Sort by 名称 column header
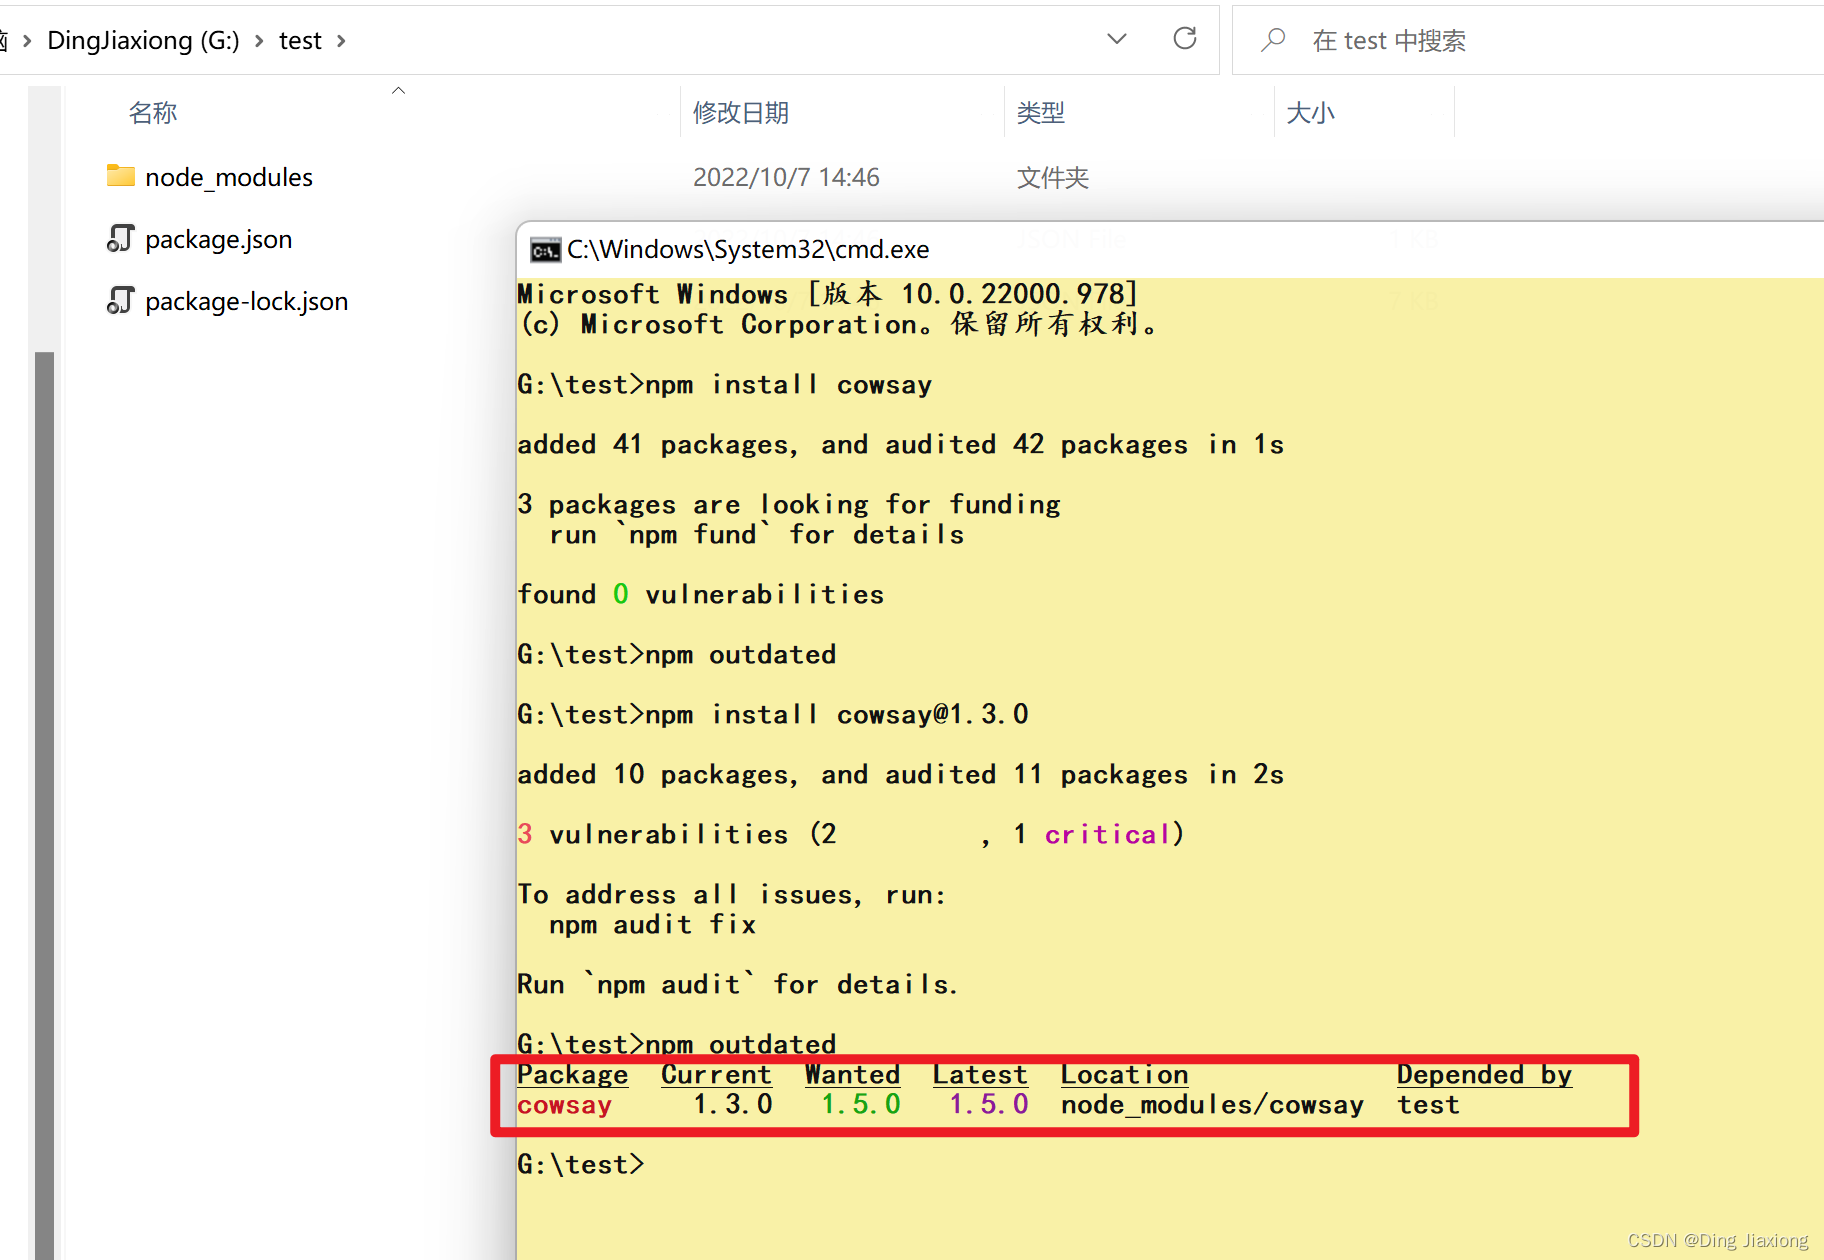Screen dimensions: 1824x1260 (153, 112)
